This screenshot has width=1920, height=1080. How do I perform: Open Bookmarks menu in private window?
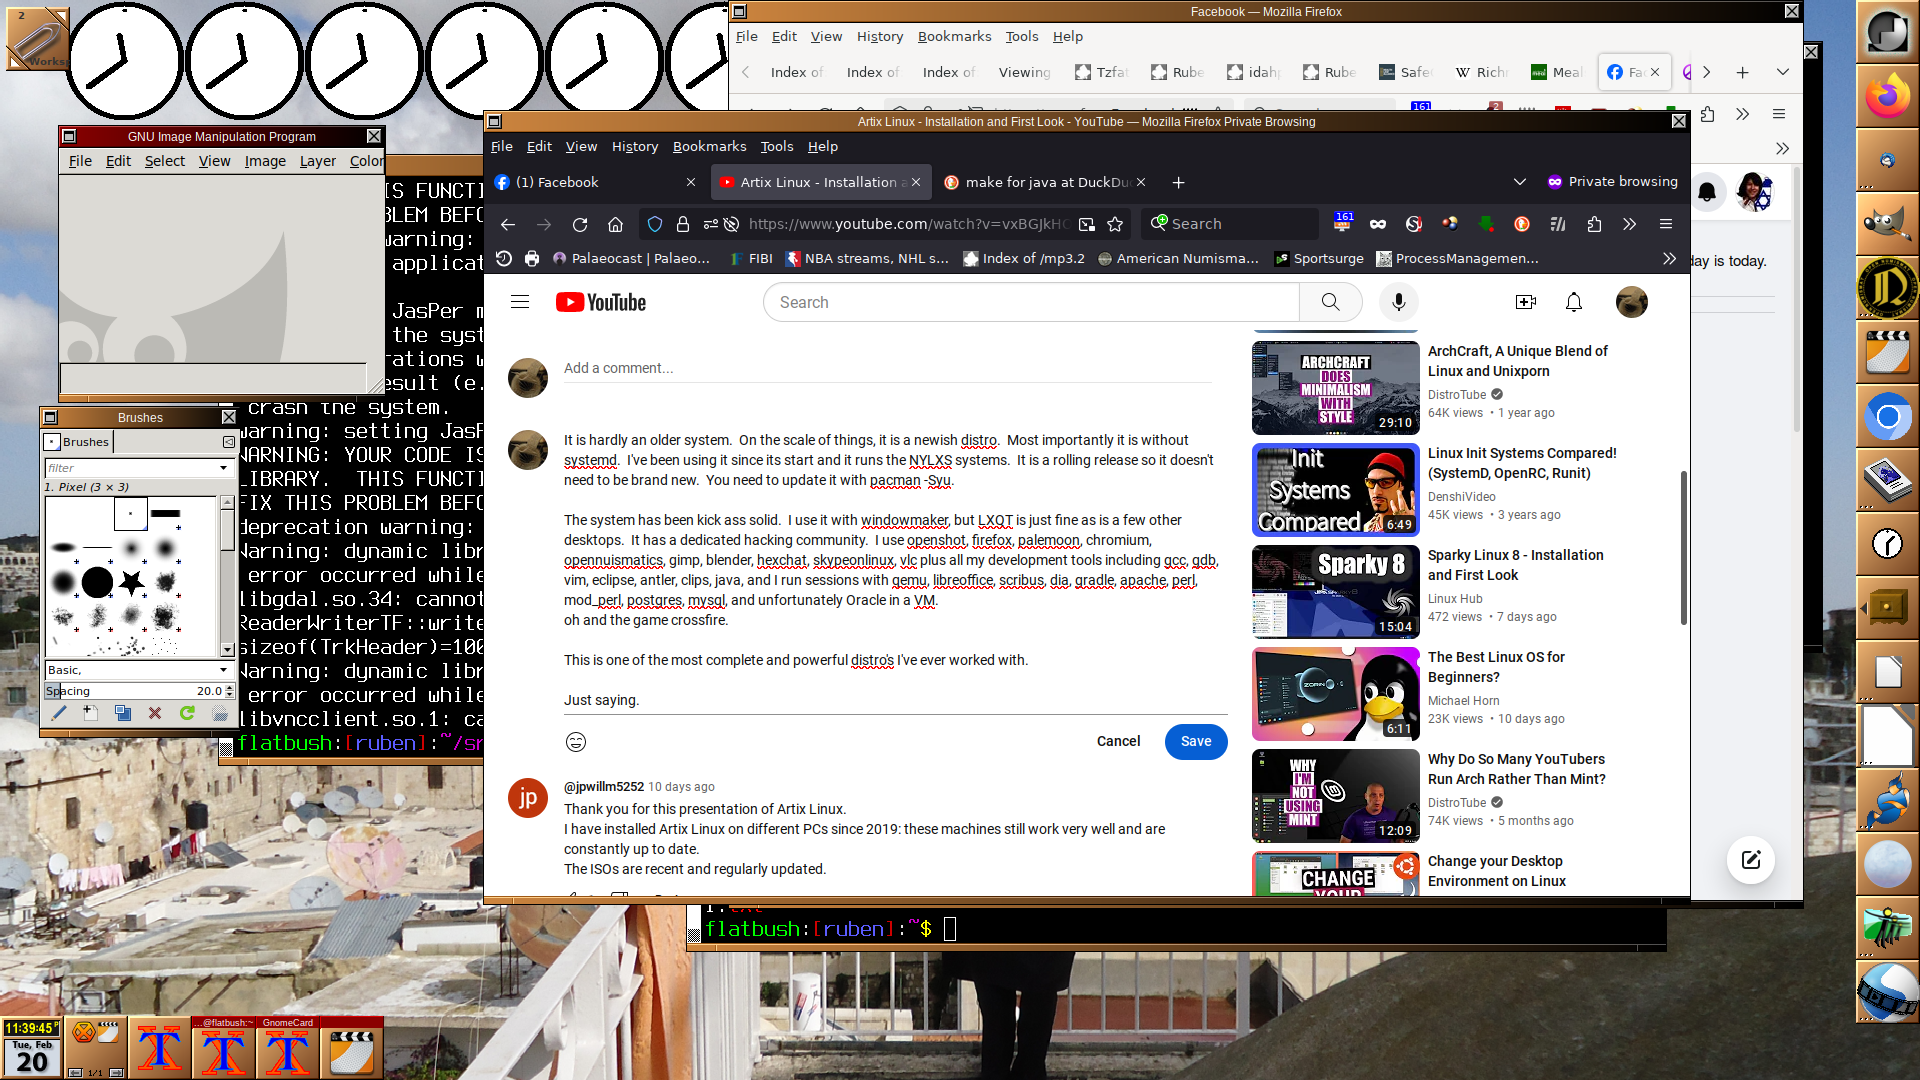[709, 146]
